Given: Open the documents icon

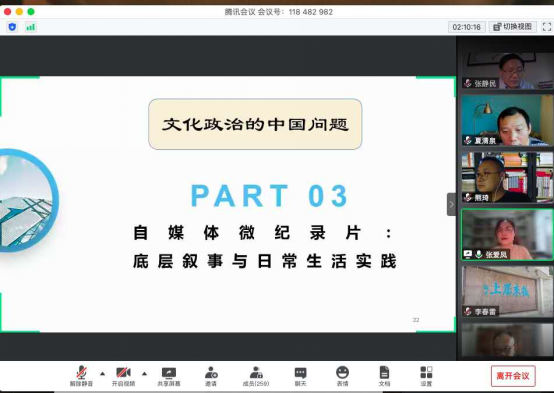Looking at the screenshot, I should 384,376.
